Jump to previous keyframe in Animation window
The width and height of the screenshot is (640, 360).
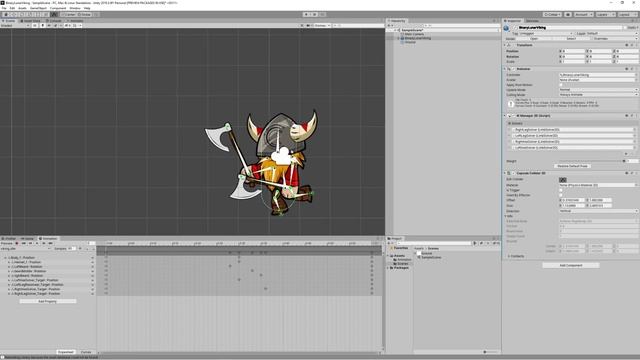(30, 243)
